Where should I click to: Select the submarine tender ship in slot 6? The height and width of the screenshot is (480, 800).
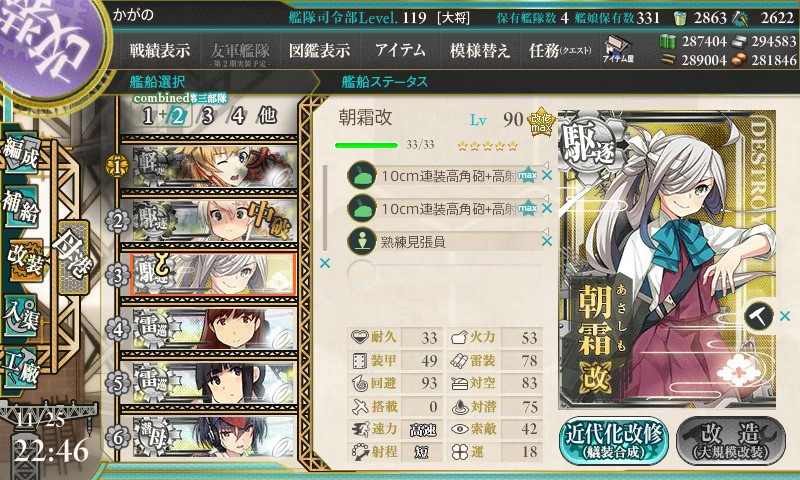213,437
